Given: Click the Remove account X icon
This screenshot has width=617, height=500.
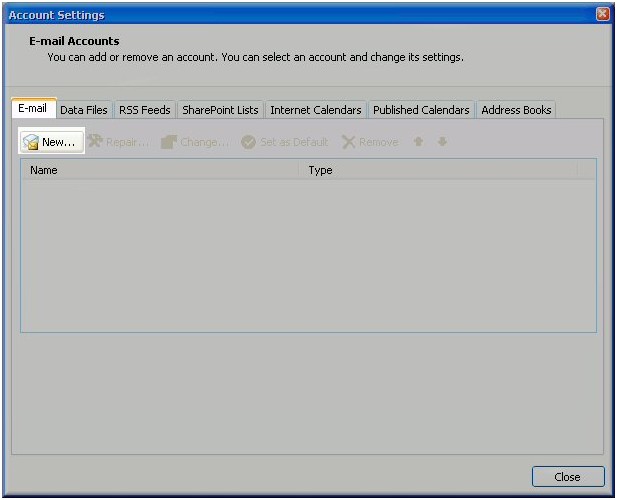Looking at the screenshot, I should [x=348, y=142].
